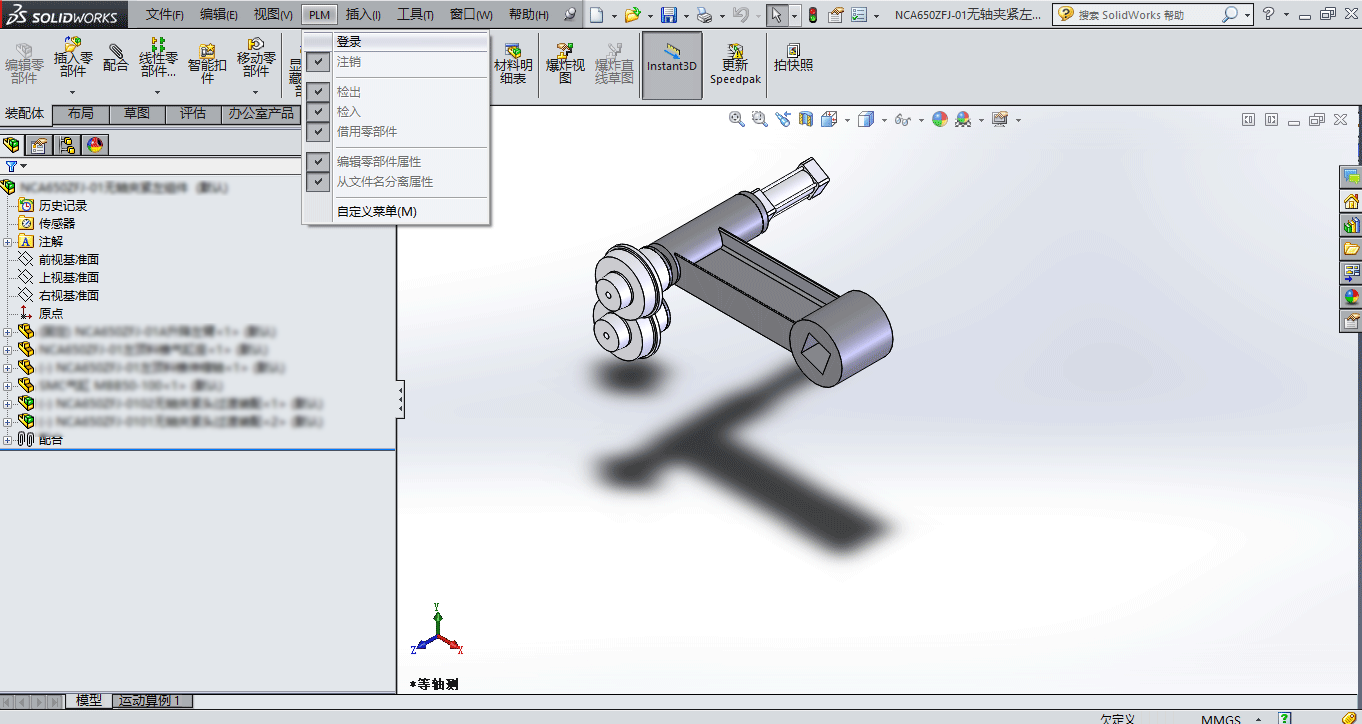Open the 插入零部件 dropdown arrow
The width and height of the screenshot is (1362, 724).
pyautogui.click(x=73, y=93)
